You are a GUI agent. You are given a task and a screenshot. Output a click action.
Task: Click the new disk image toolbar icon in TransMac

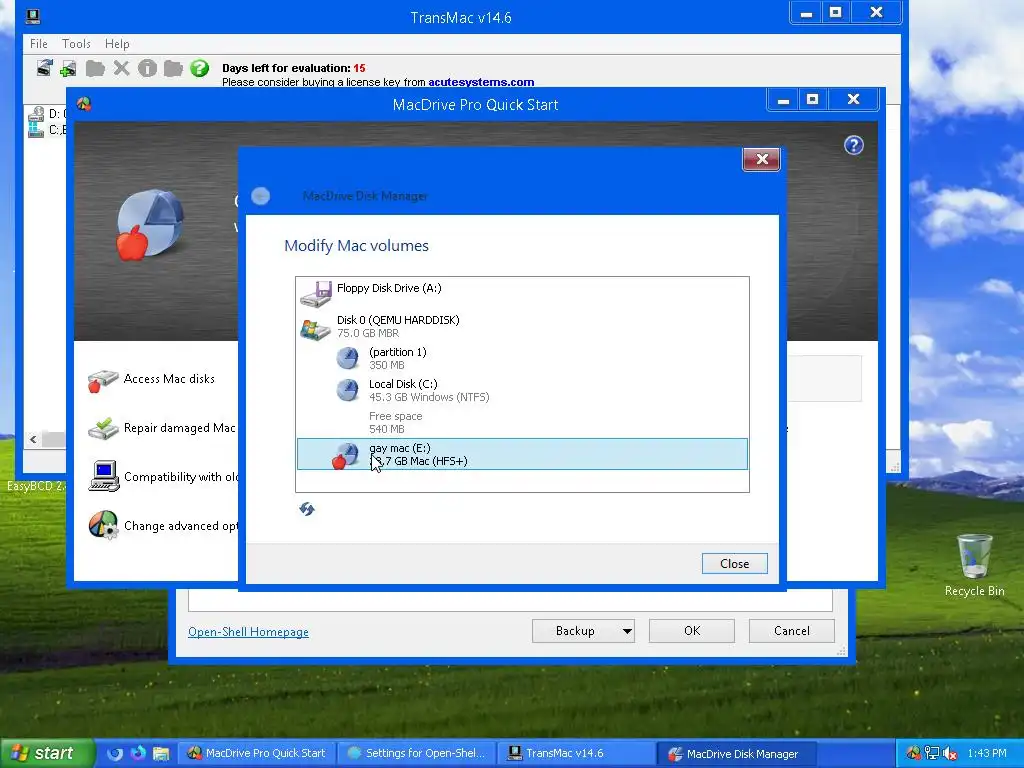[68, 68]
